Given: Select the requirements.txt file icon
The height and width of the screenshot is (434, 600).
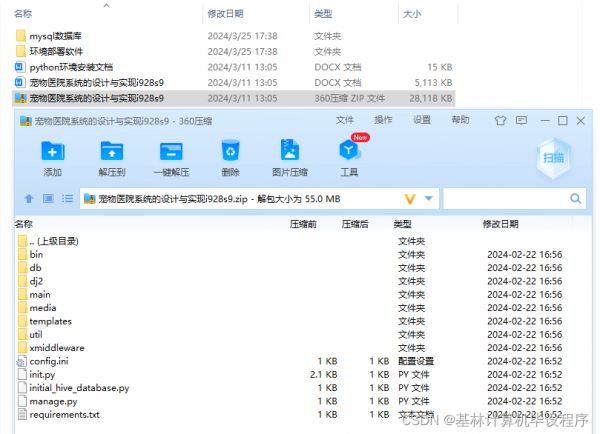Looking at the screenshot, I should coord(22,414).
